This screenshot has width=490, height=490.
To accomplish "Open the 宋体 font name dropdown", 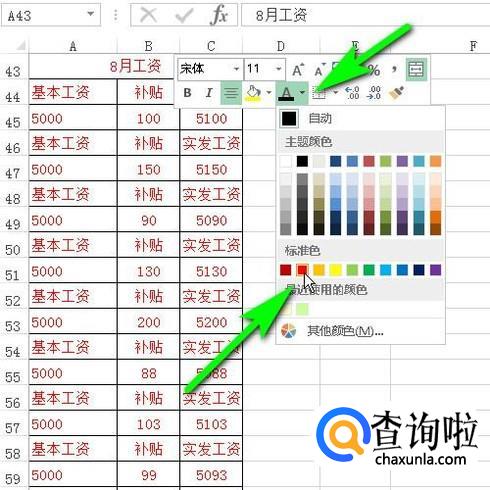I will pos(236,69).
